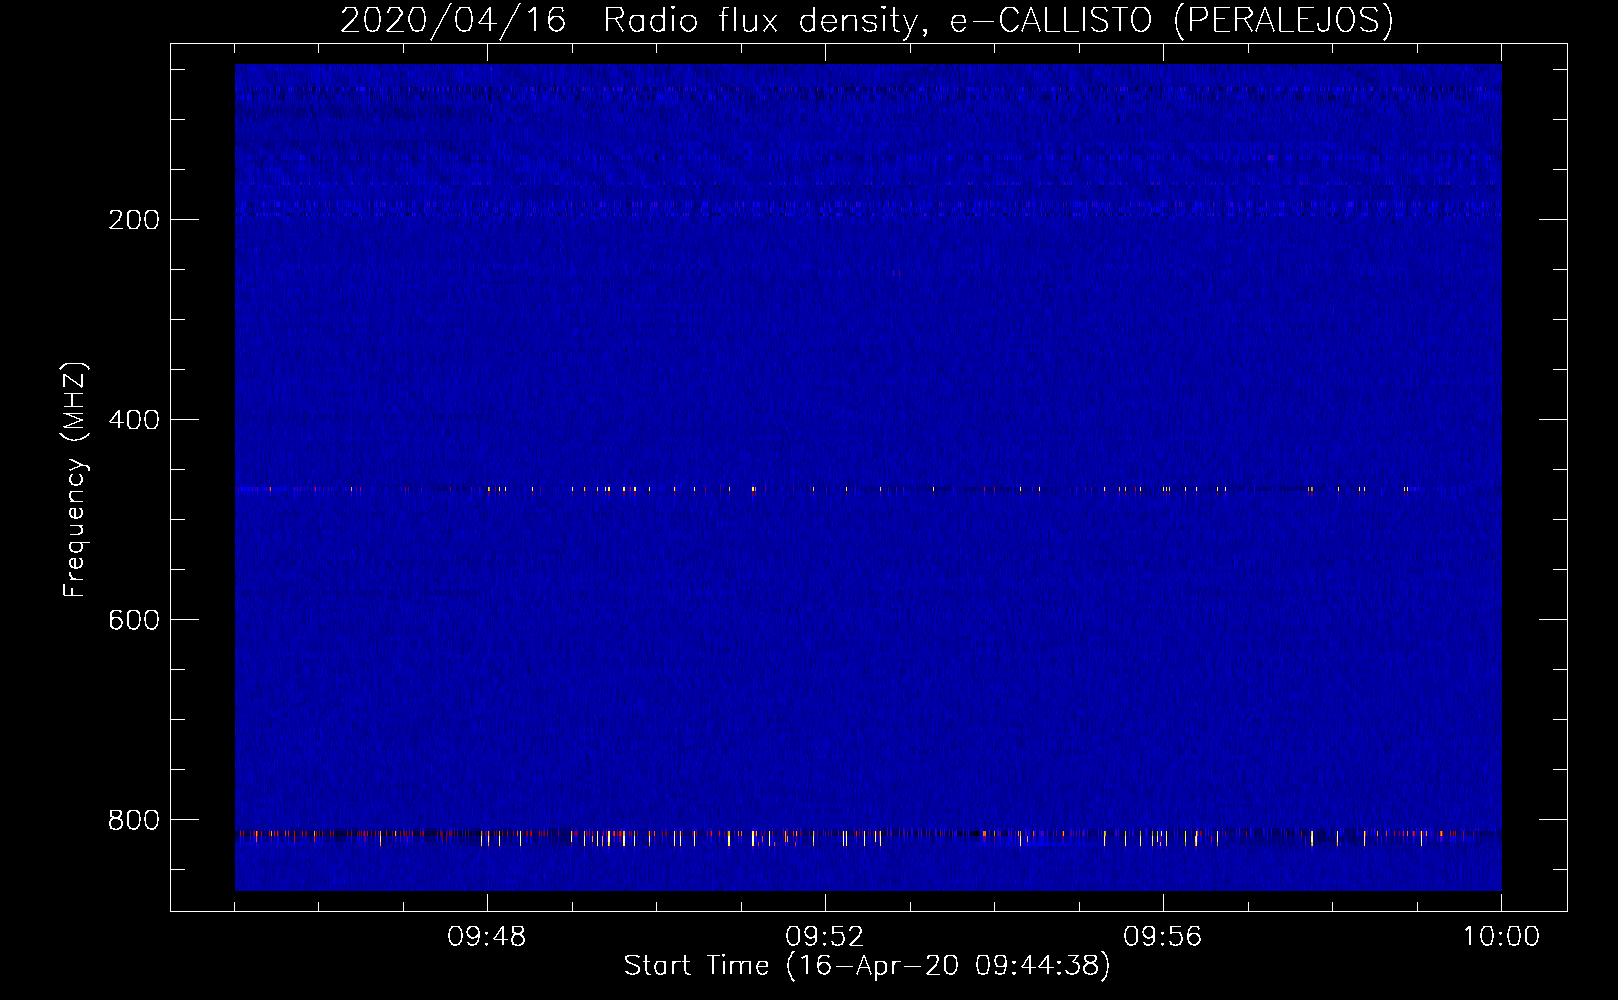Click the 'Start Time (16-Apr-20 09:44:38)' axis label

click(867, 966)
